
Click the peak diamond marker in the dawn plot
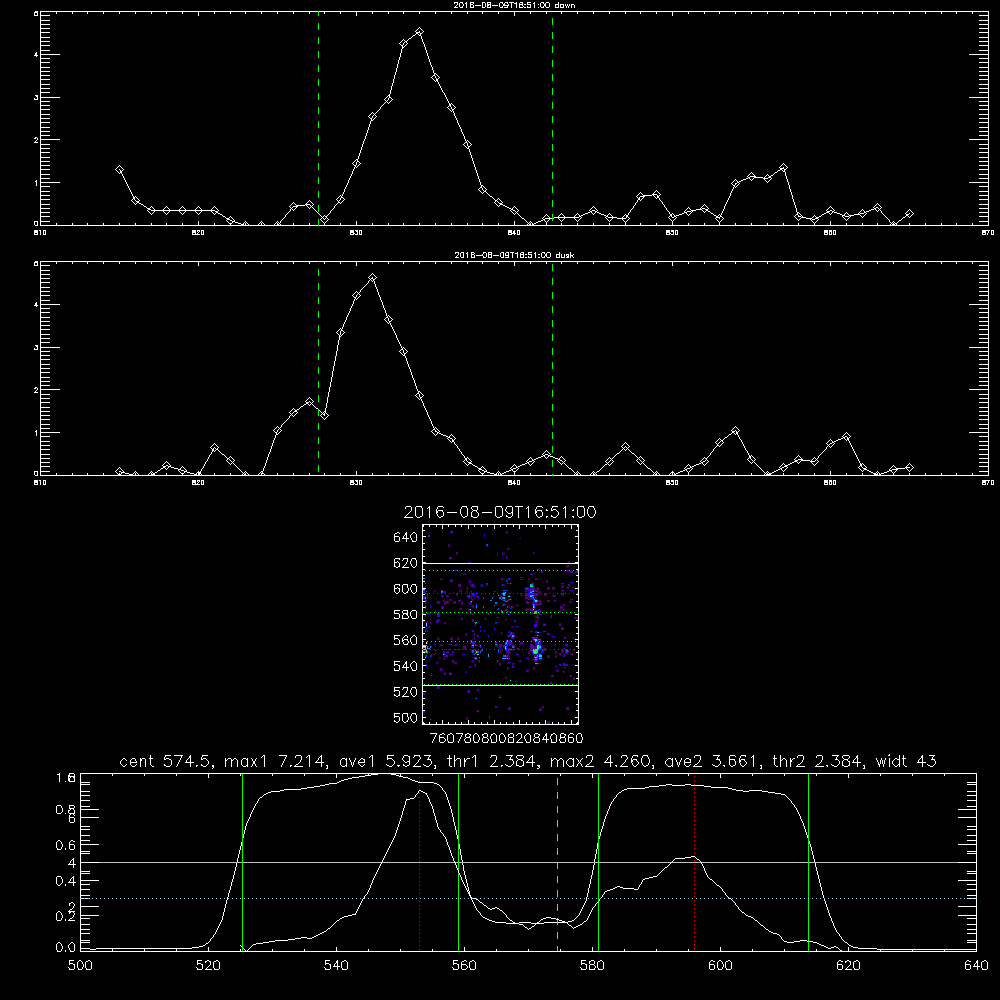(419, 31)
